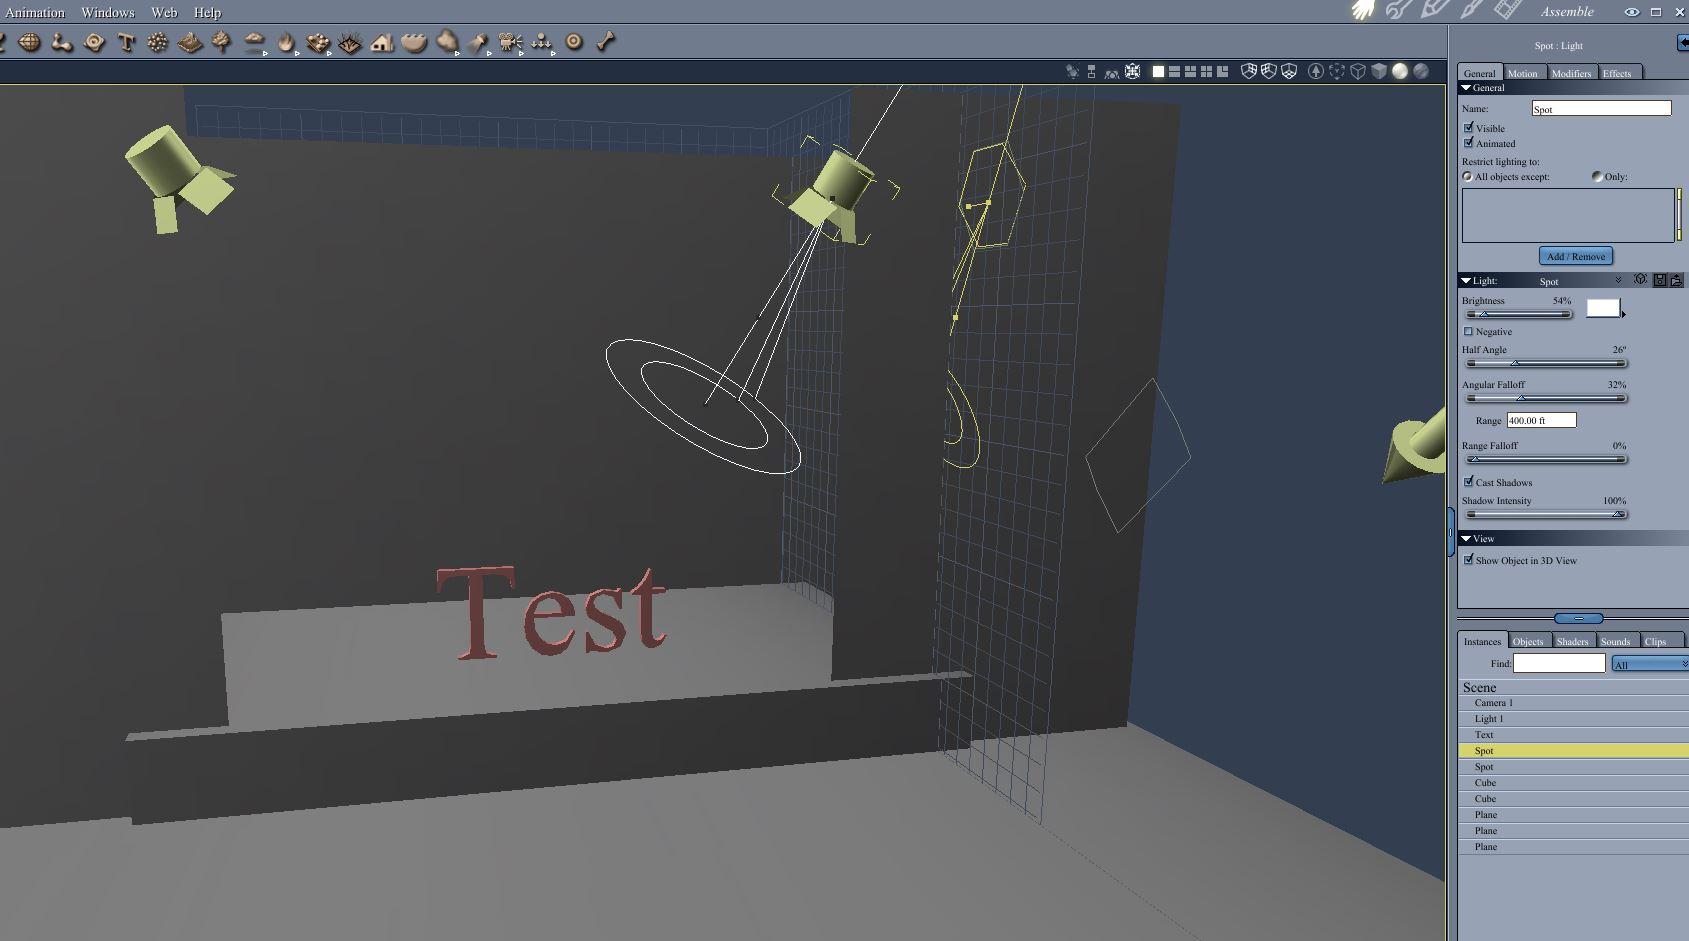The height and width of the screenshot is (941, 1689).
Task: Open the Help menu
Action: (207, 12)
